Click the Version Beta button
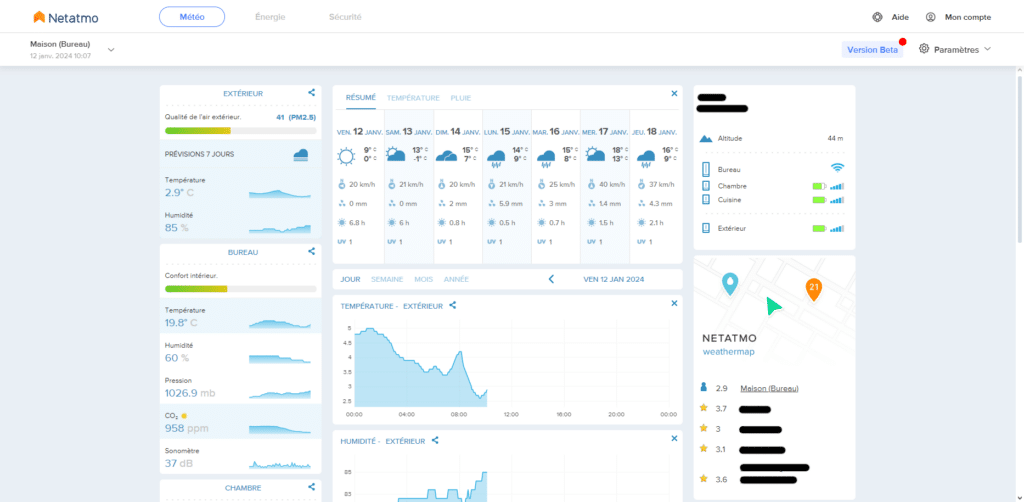1024x502 pixels. coord(872,50)
